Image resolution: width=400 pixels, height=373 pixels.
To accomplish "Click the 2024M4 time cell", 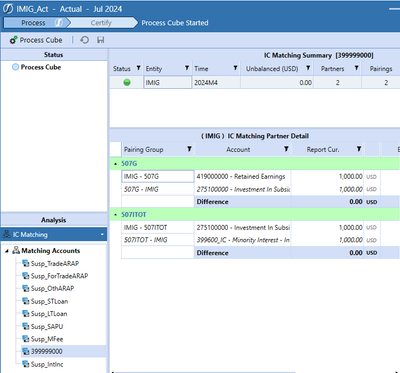I will tap(216, 82).
